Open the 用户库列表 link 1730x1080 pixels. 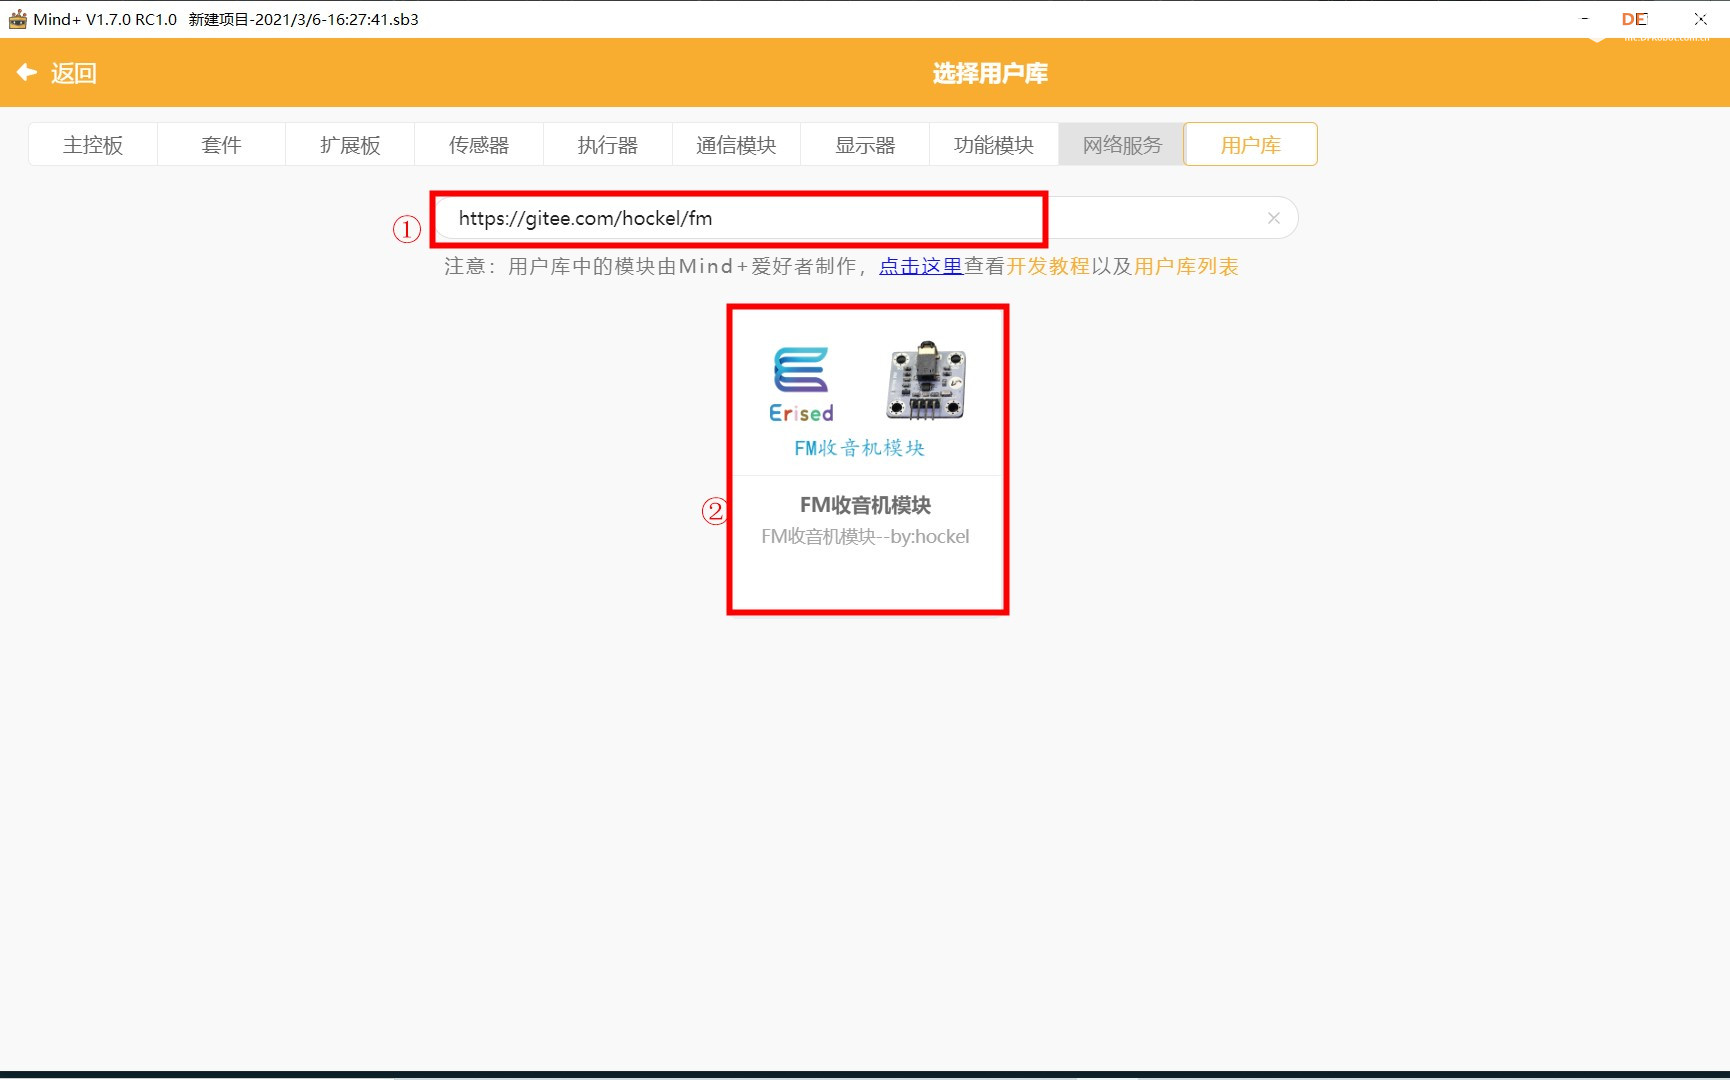pyautogui.click(x=1185, y=267)
